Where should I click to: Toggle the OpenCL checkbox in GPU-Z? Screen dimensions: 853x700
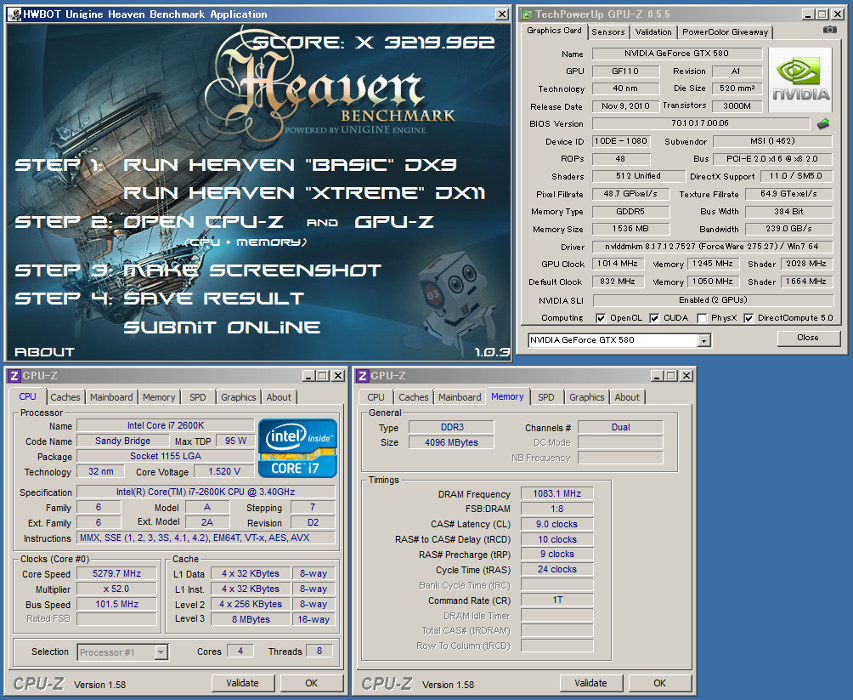601,318
